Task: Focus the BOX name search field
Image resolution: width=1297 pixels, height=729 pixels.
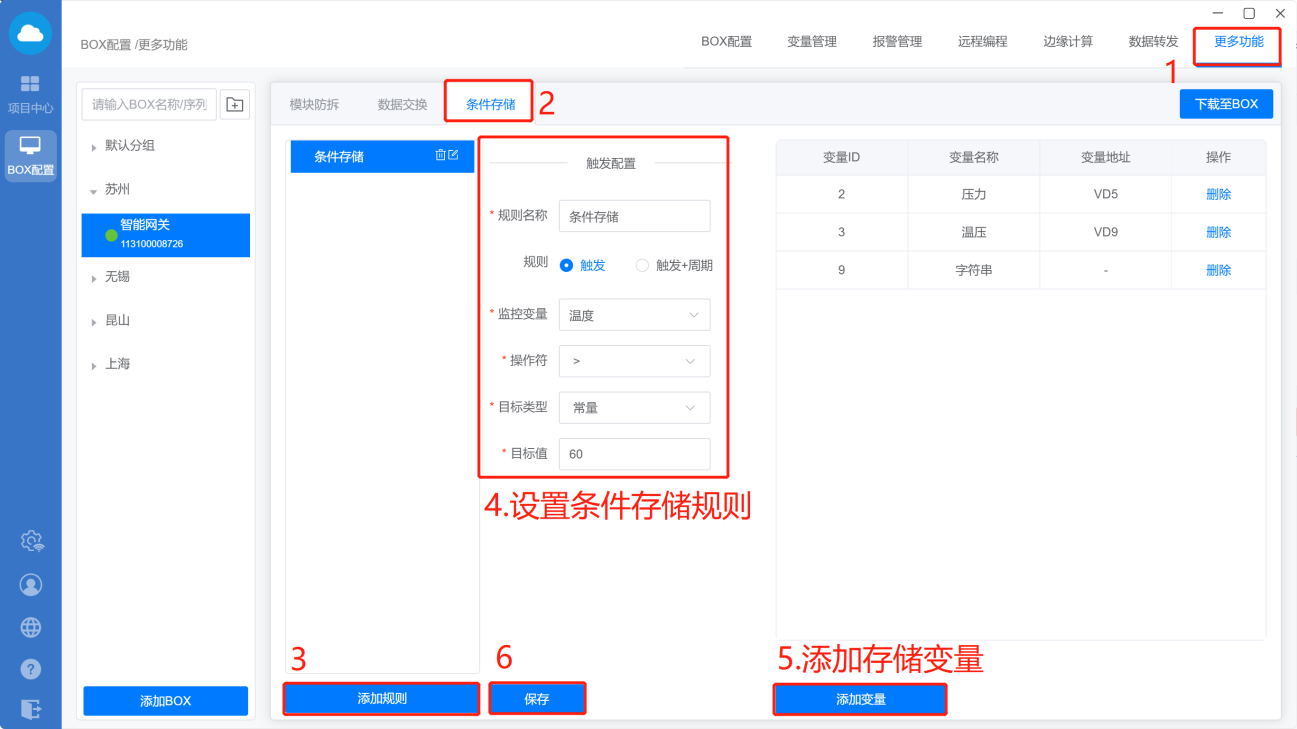Action: [149, 104]
